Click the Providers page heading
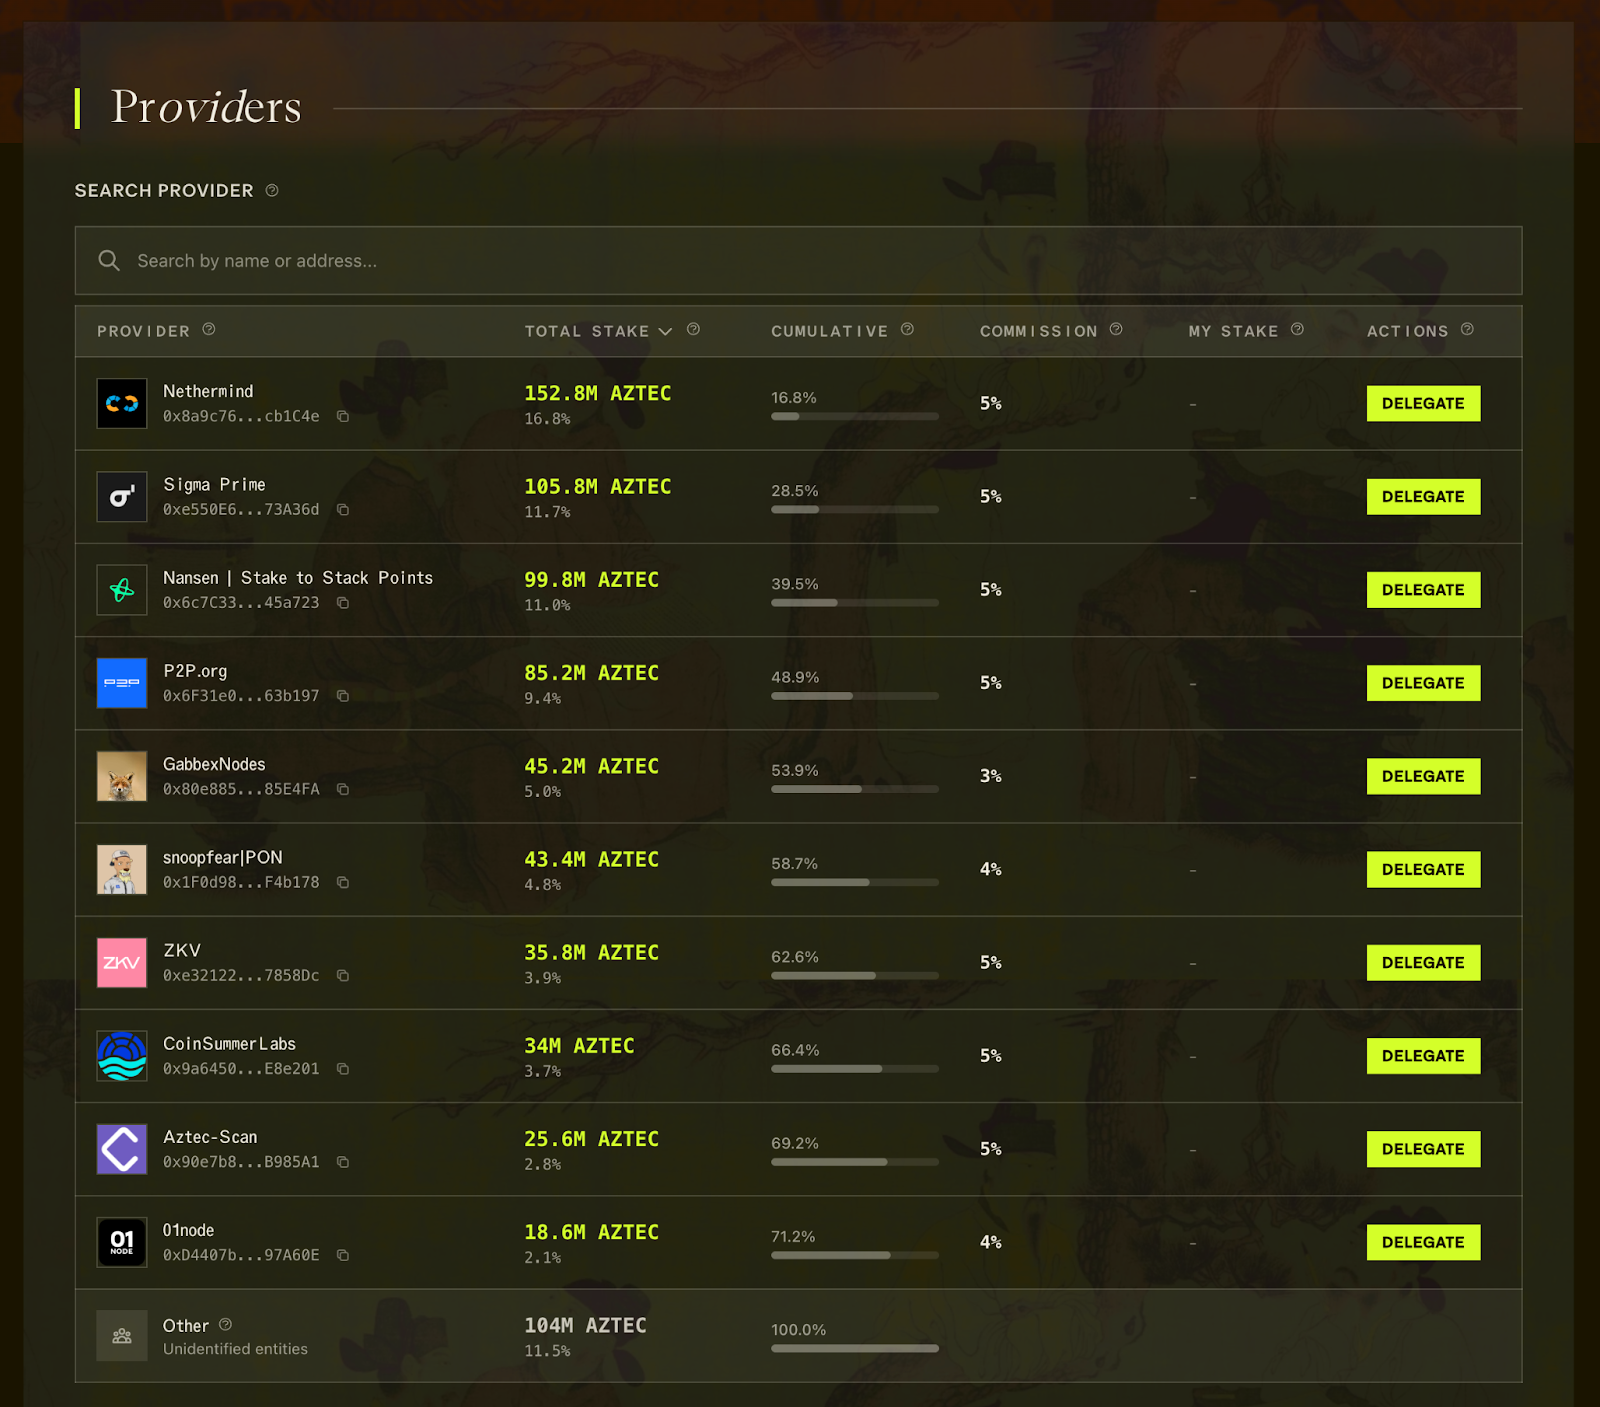The image size is (1600, 1407). point(206,107)
